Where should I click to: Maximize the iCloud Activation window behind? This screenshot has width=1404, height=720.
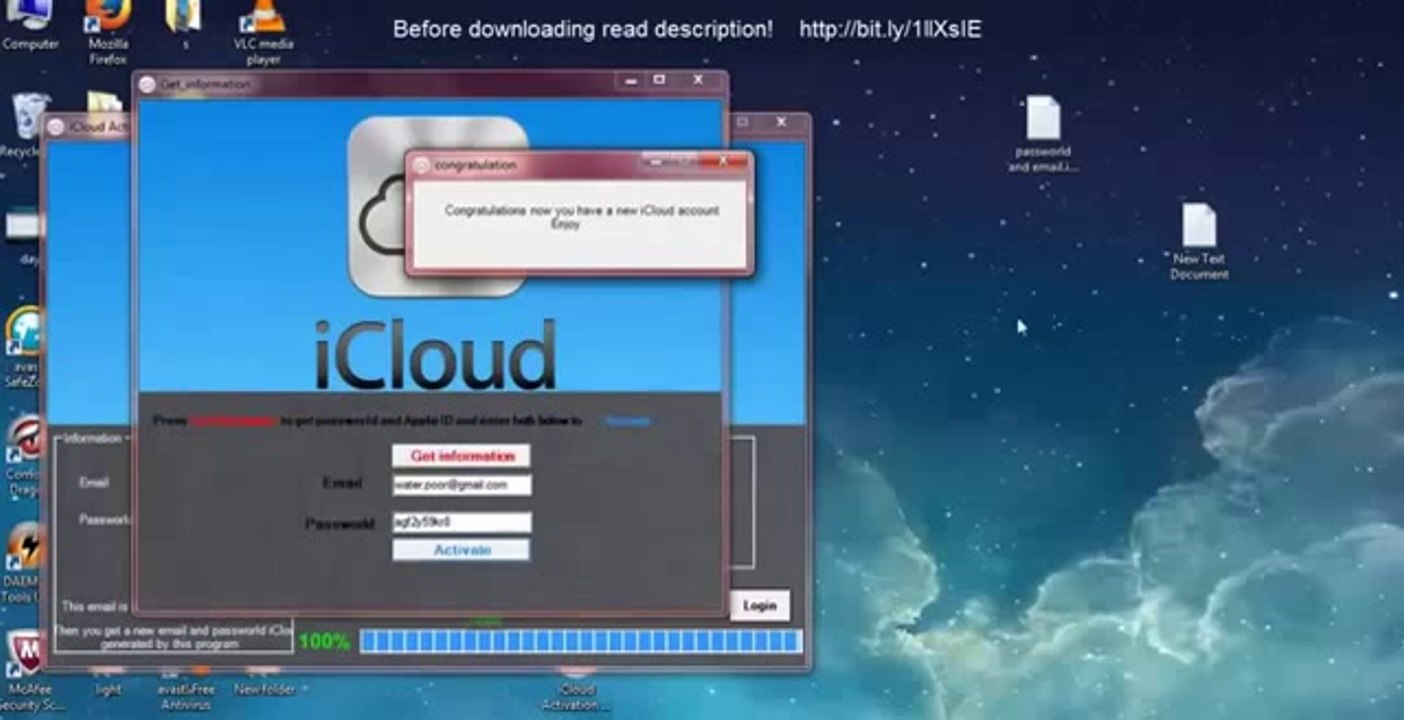click(743, 122)
